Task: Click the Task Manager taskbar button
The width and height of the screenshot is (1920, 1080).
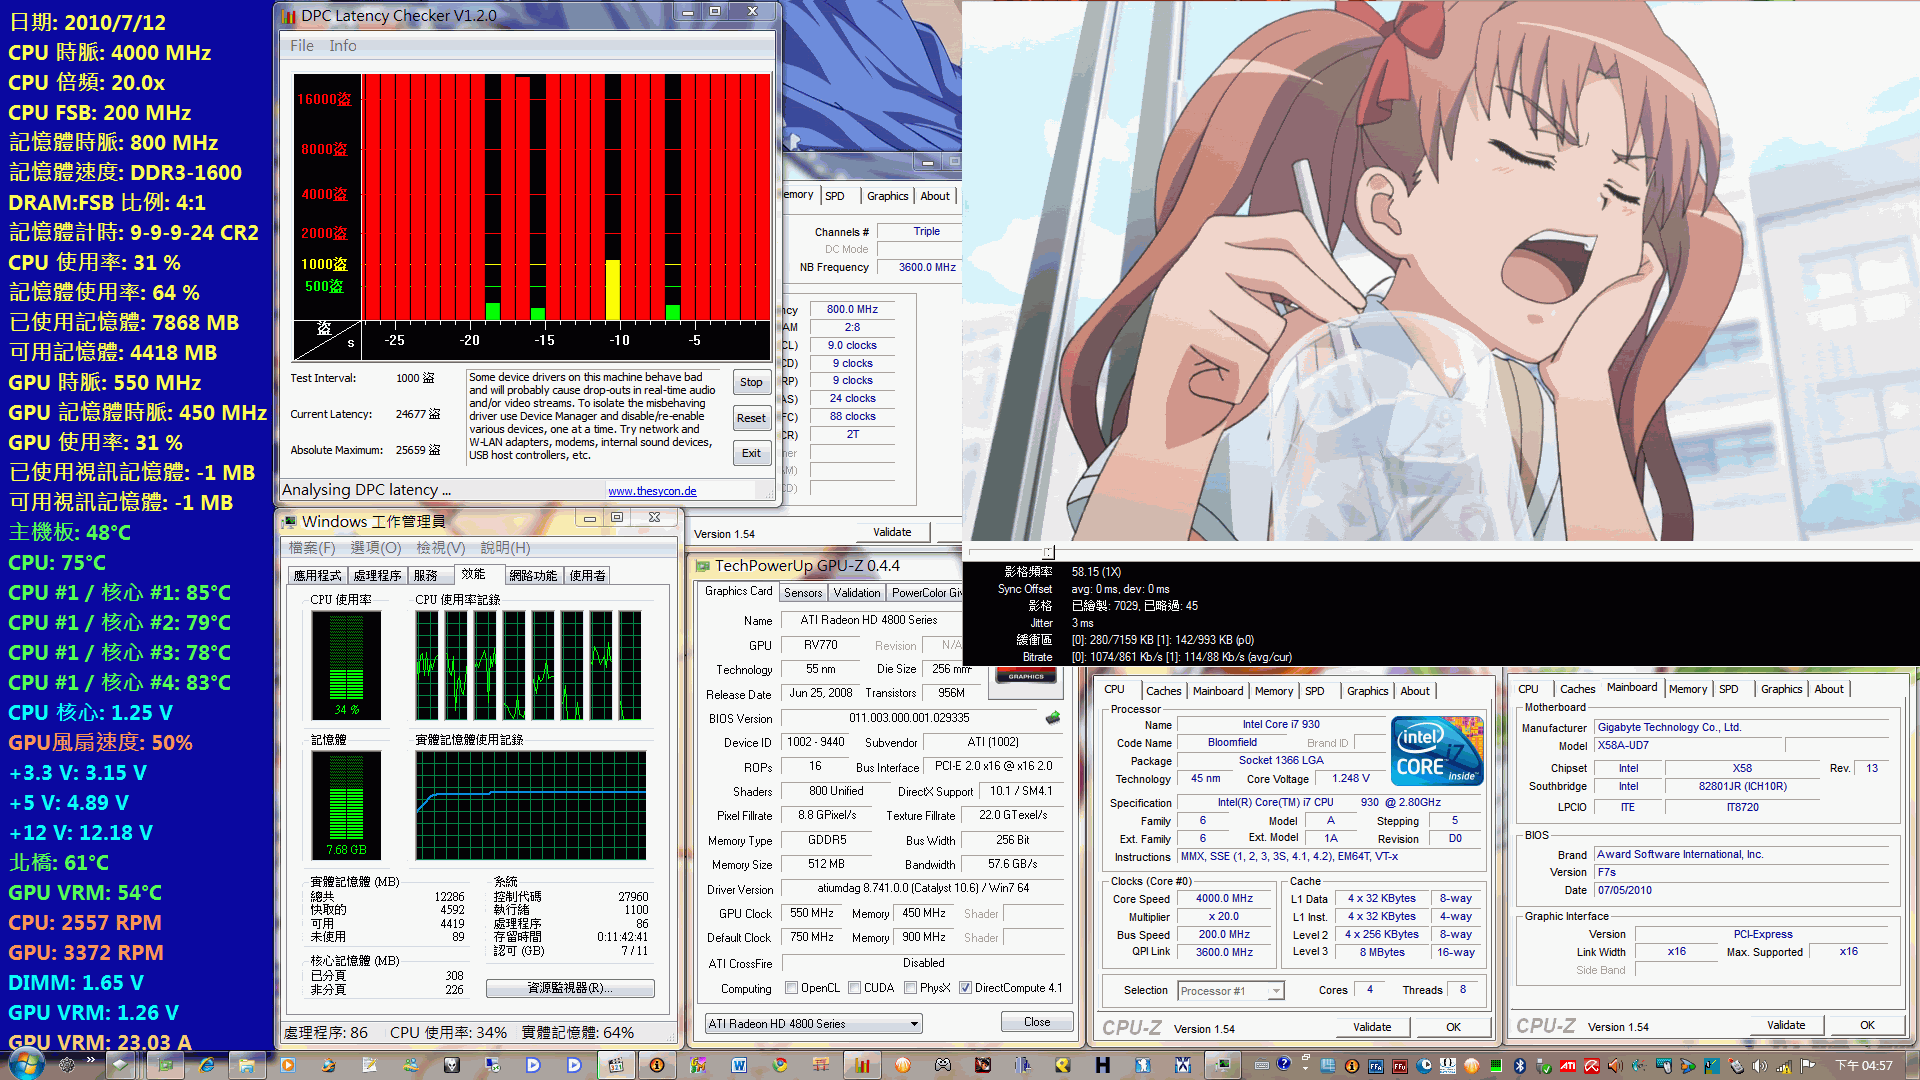Action: pyautogui.click(x=1222, y=1065)
